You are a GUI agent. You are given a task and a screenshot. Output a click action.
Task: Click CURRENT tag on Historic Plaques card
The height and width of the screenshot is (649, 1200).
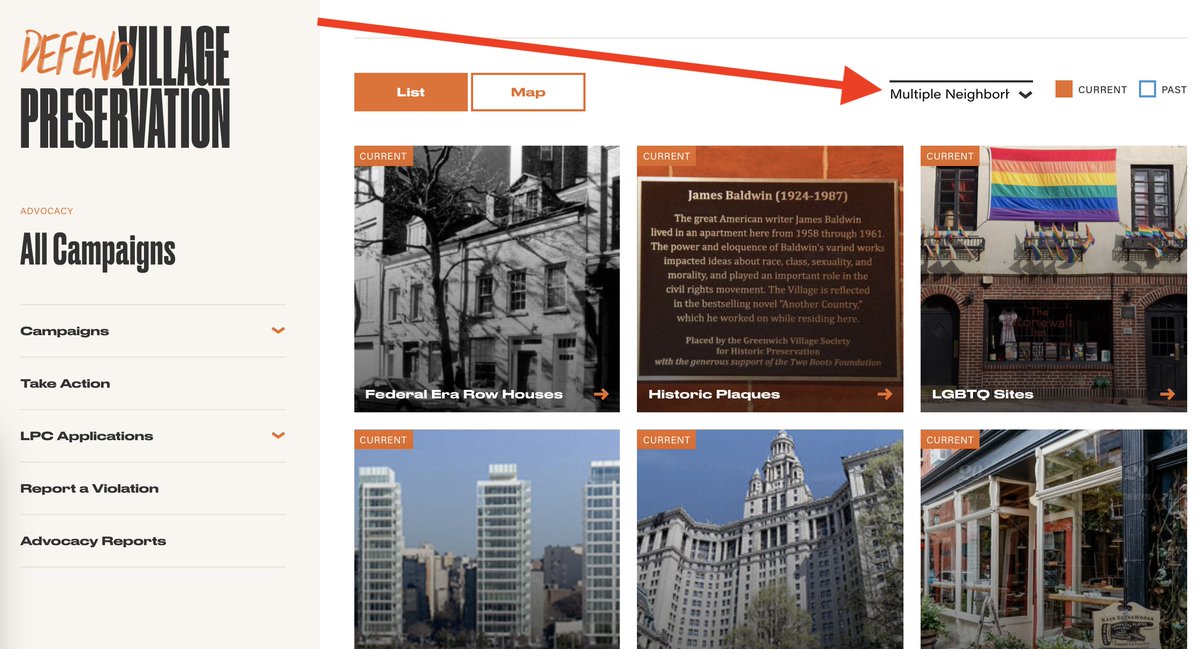point(667,156)
